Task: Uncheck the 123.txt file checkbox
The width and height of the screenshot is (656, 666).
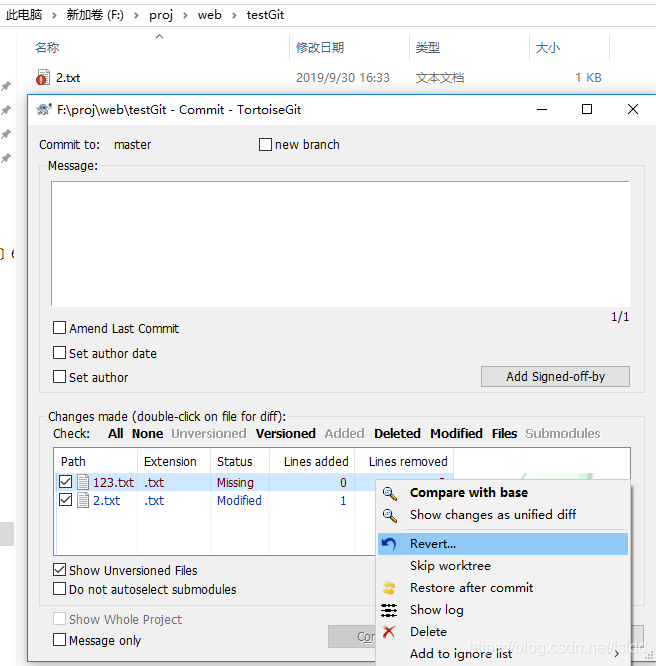Action: 65,482
